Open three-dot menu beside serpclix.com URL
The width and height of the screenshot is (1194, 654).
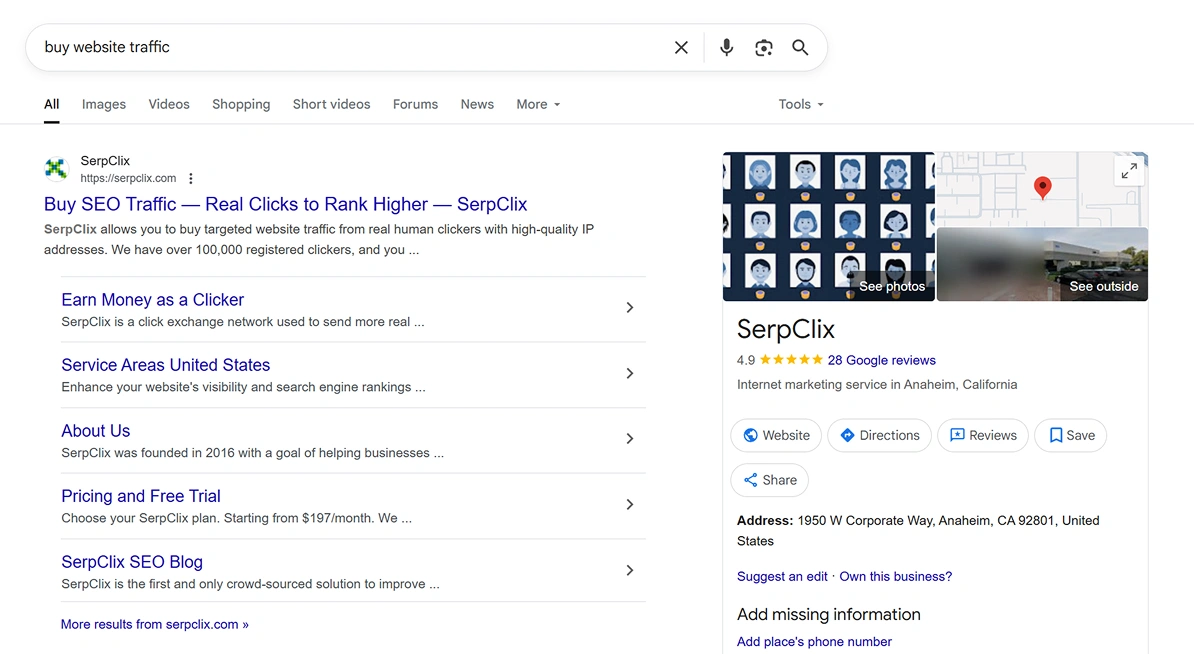pyautogui.click(x=190, y=178)
